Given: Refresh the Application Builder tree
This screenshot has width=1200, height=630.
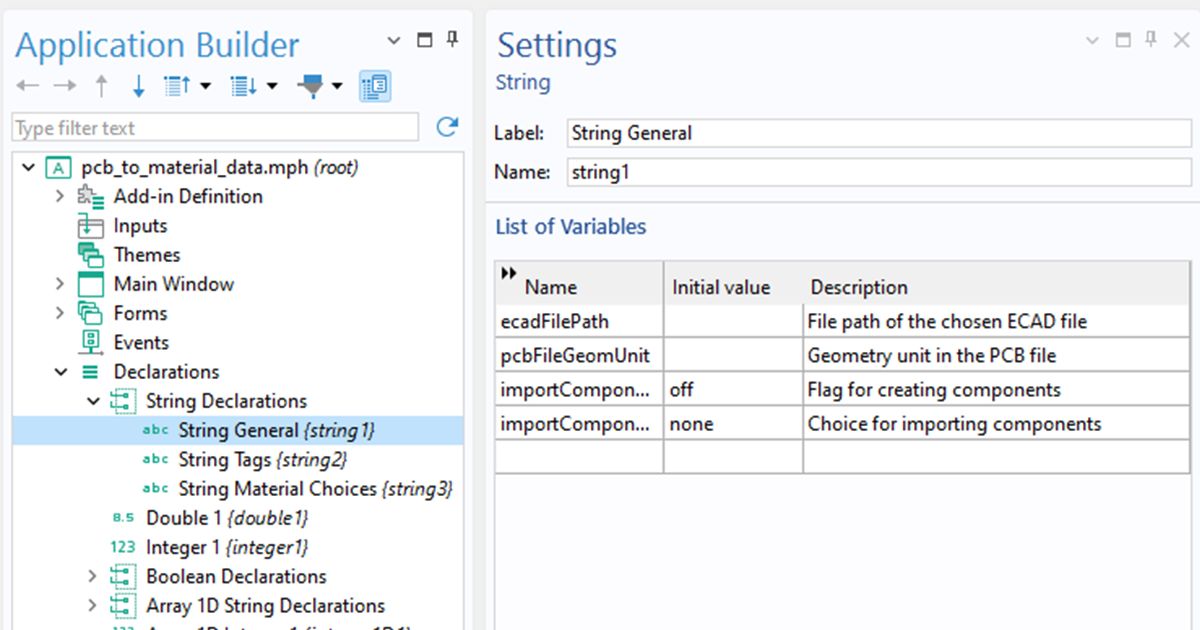Looking at the screenshot, I should pyautogui.click(x=447, y=127).
